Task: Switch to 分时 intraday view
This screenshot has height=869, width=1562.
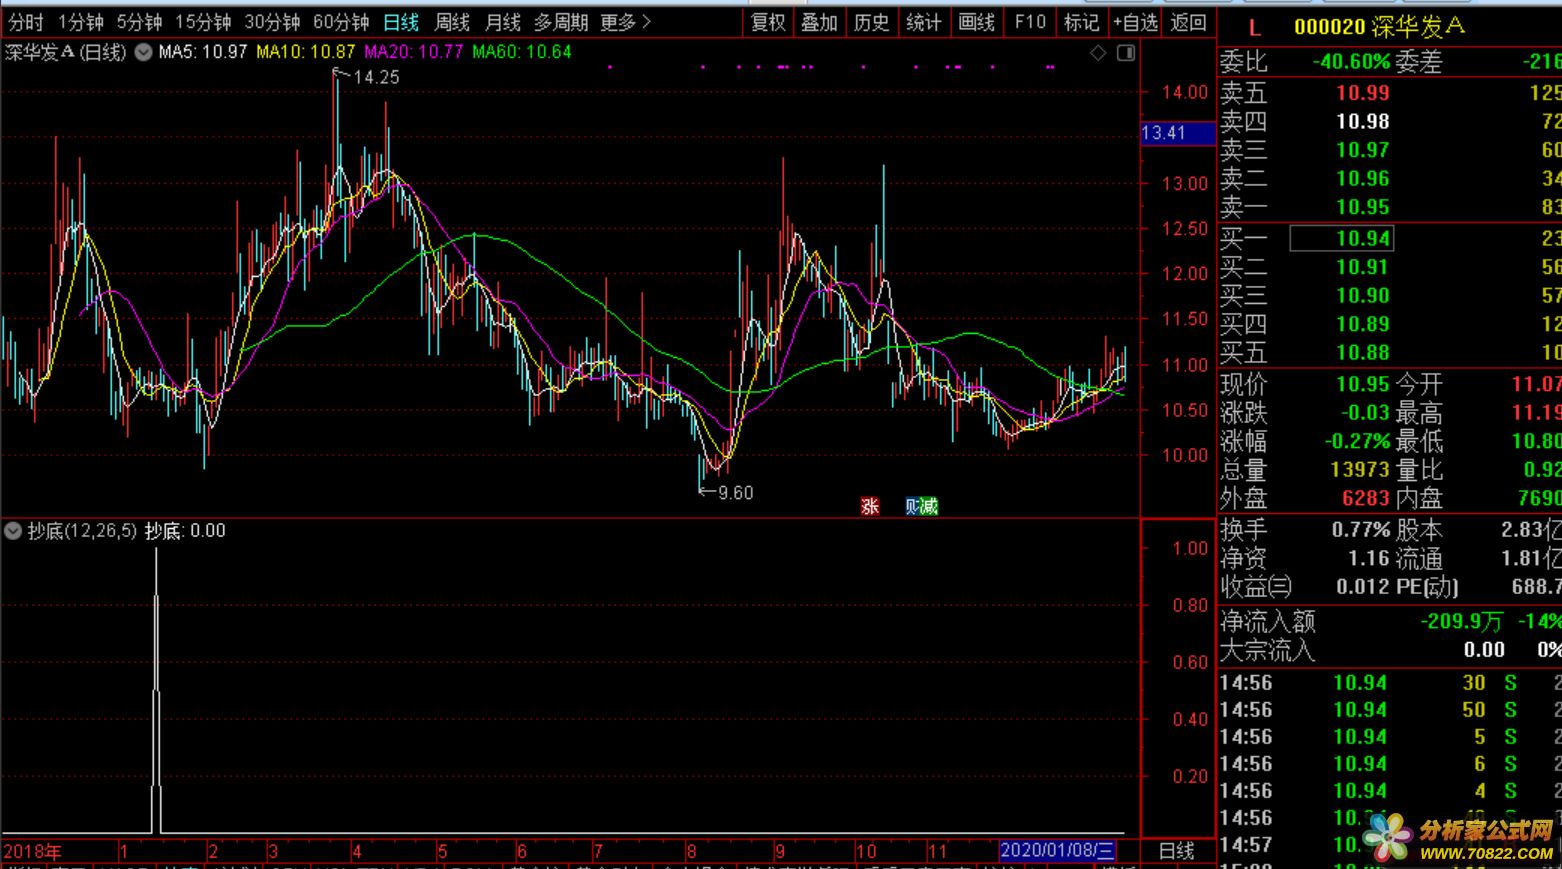Action: [26, 22]
